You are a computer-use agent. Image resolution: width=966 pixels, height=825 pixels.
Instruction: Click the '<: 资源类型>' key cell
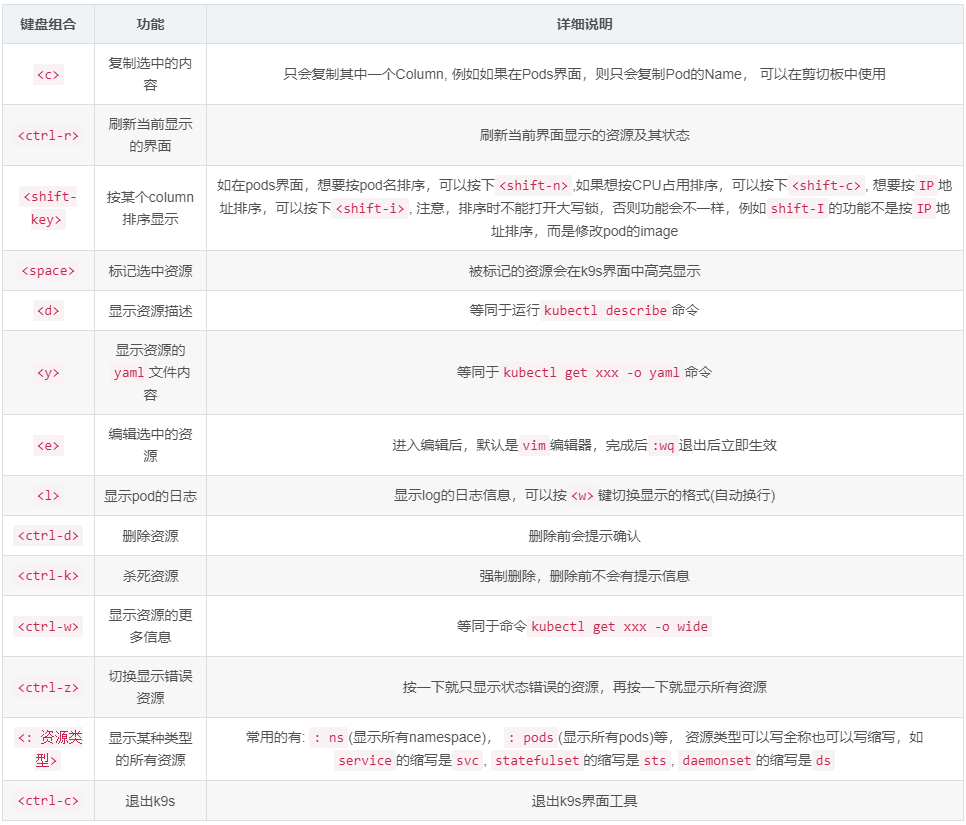(48, 749)
